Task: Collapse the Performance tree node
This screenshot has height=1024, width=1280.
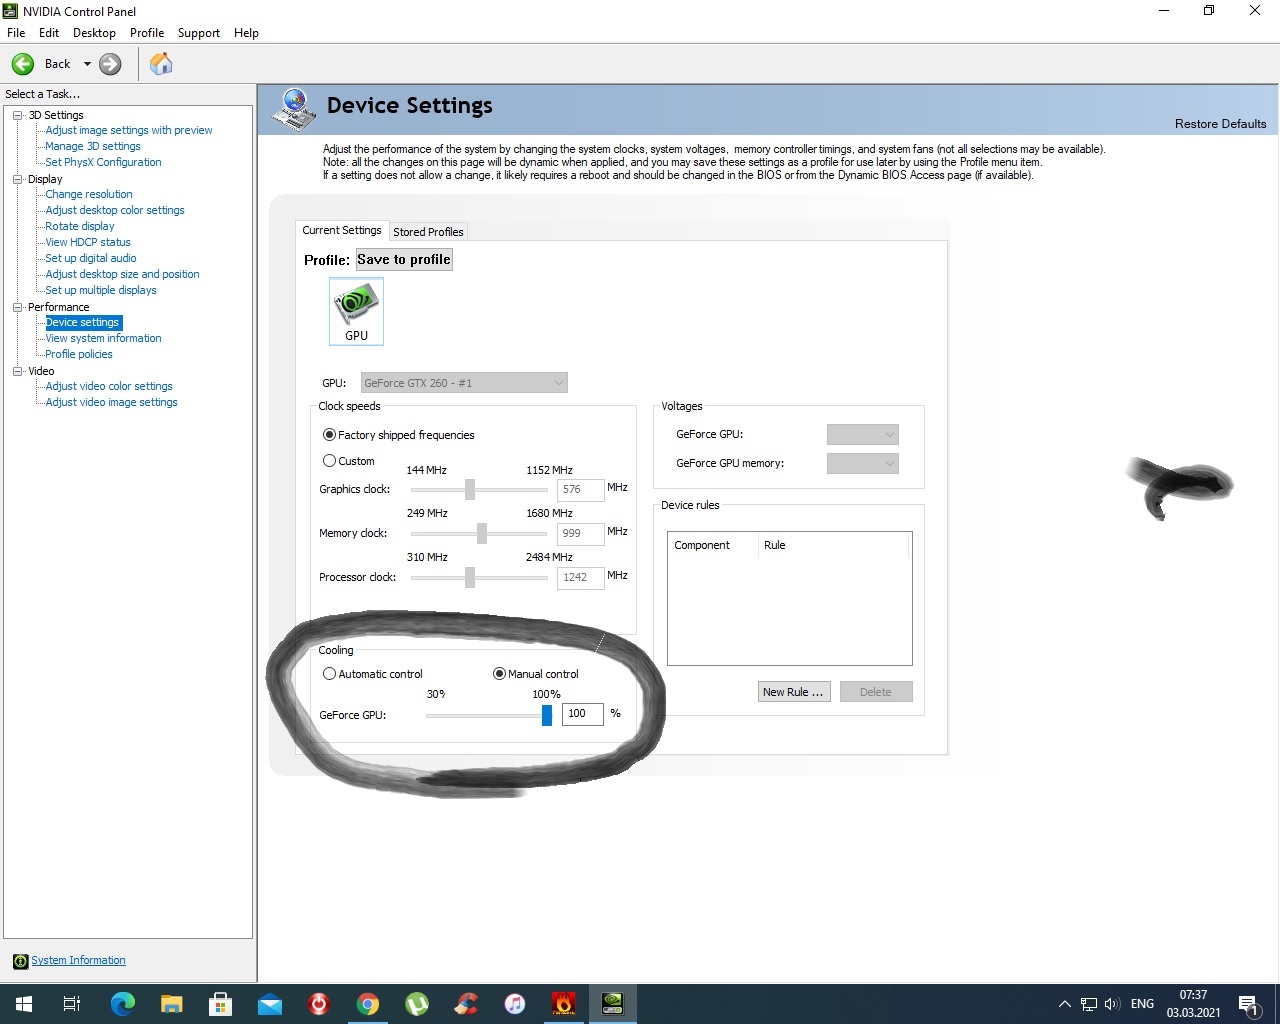Action: point(17,307)
